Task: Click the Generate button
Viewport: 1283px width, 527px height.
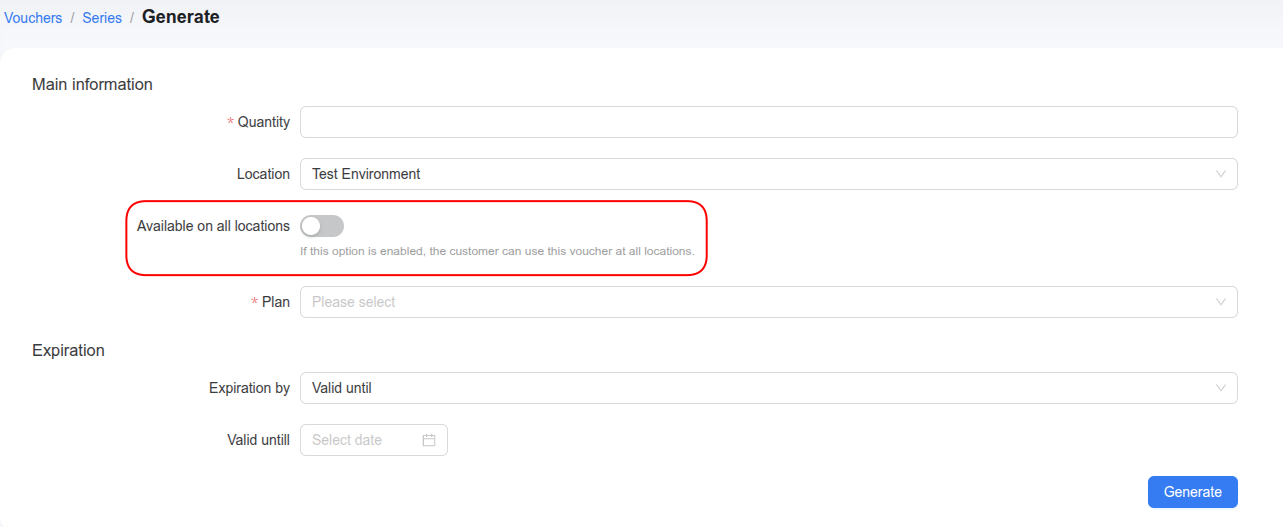Action: 1193,492
